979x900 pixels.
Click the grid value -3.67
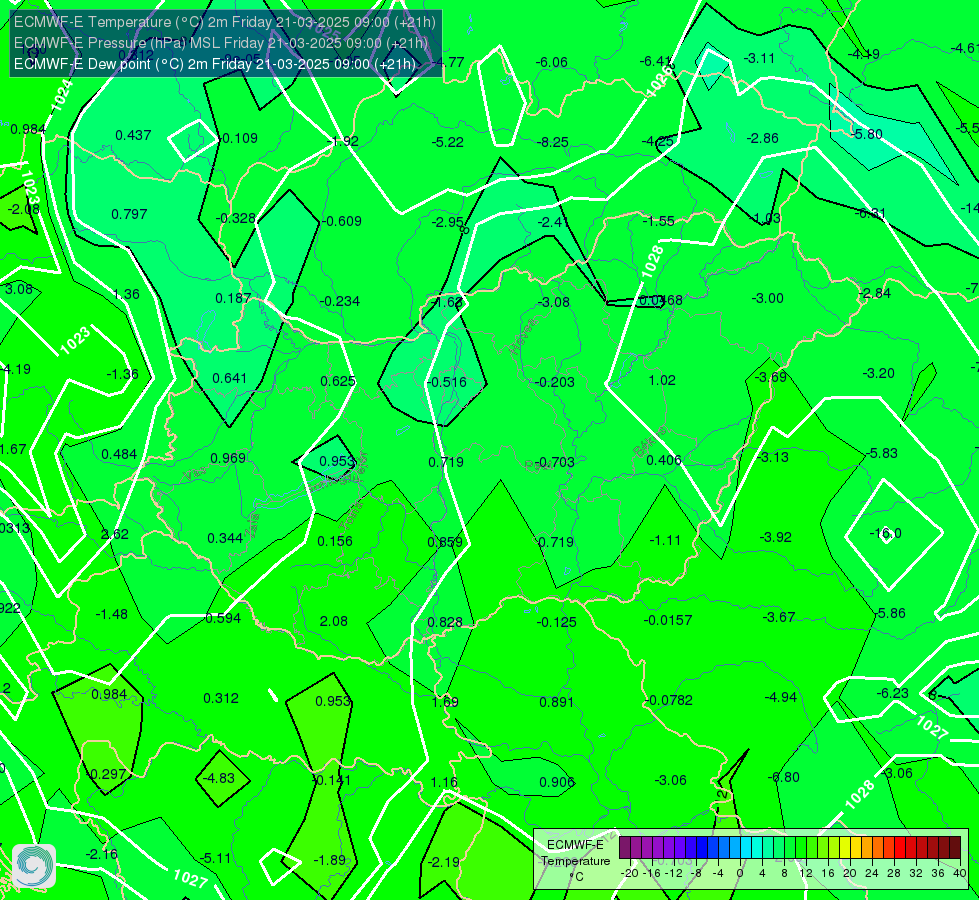click(x=779, y=618)
